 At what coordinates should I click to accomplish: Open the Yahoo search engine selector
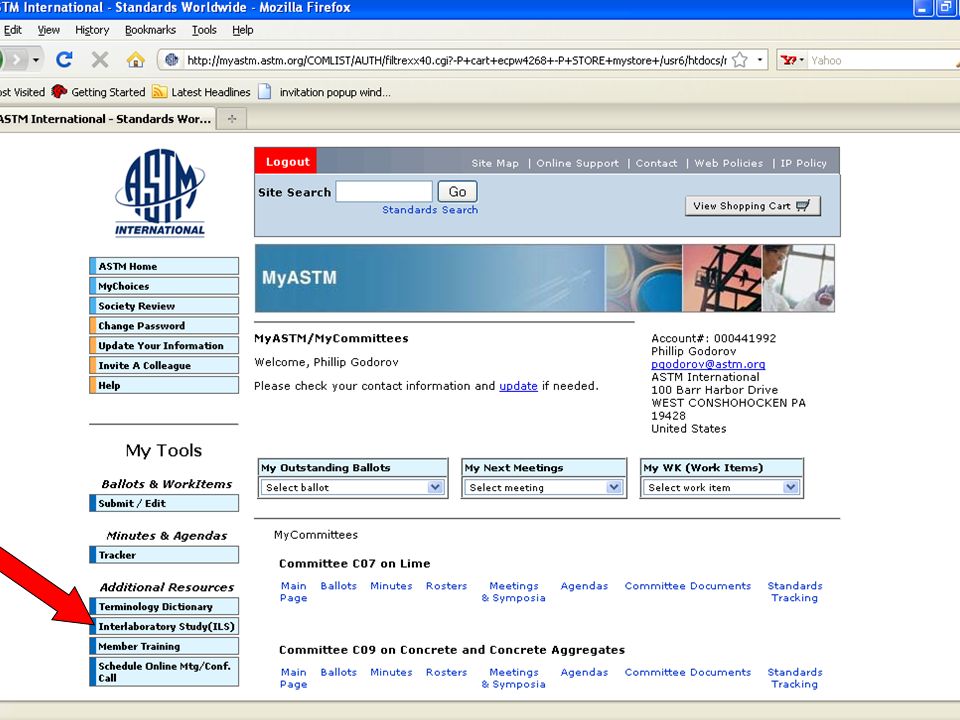(x=792, y=60)
